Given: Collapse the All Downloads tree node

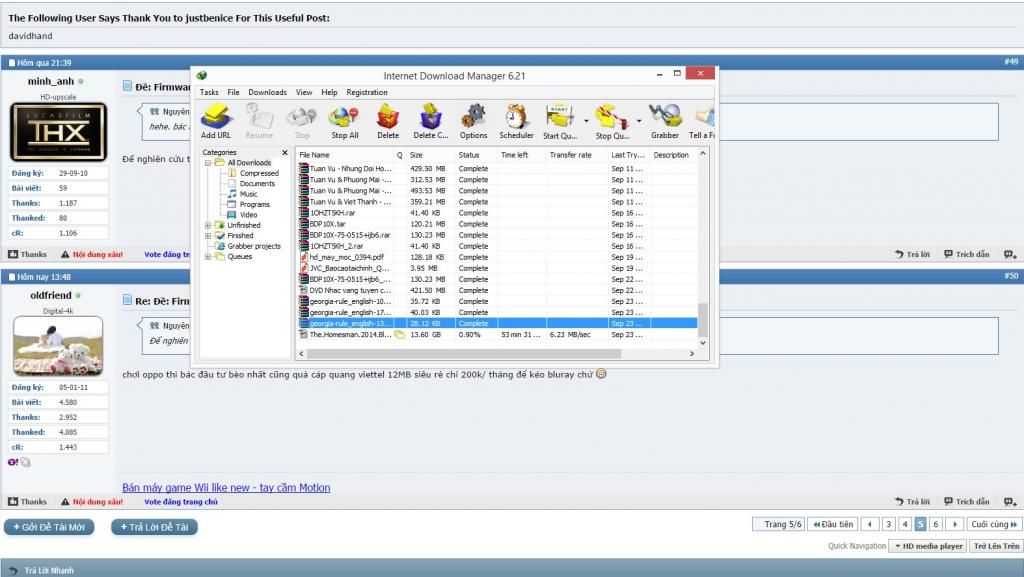Looking at the screenshot, I should 208,163.
